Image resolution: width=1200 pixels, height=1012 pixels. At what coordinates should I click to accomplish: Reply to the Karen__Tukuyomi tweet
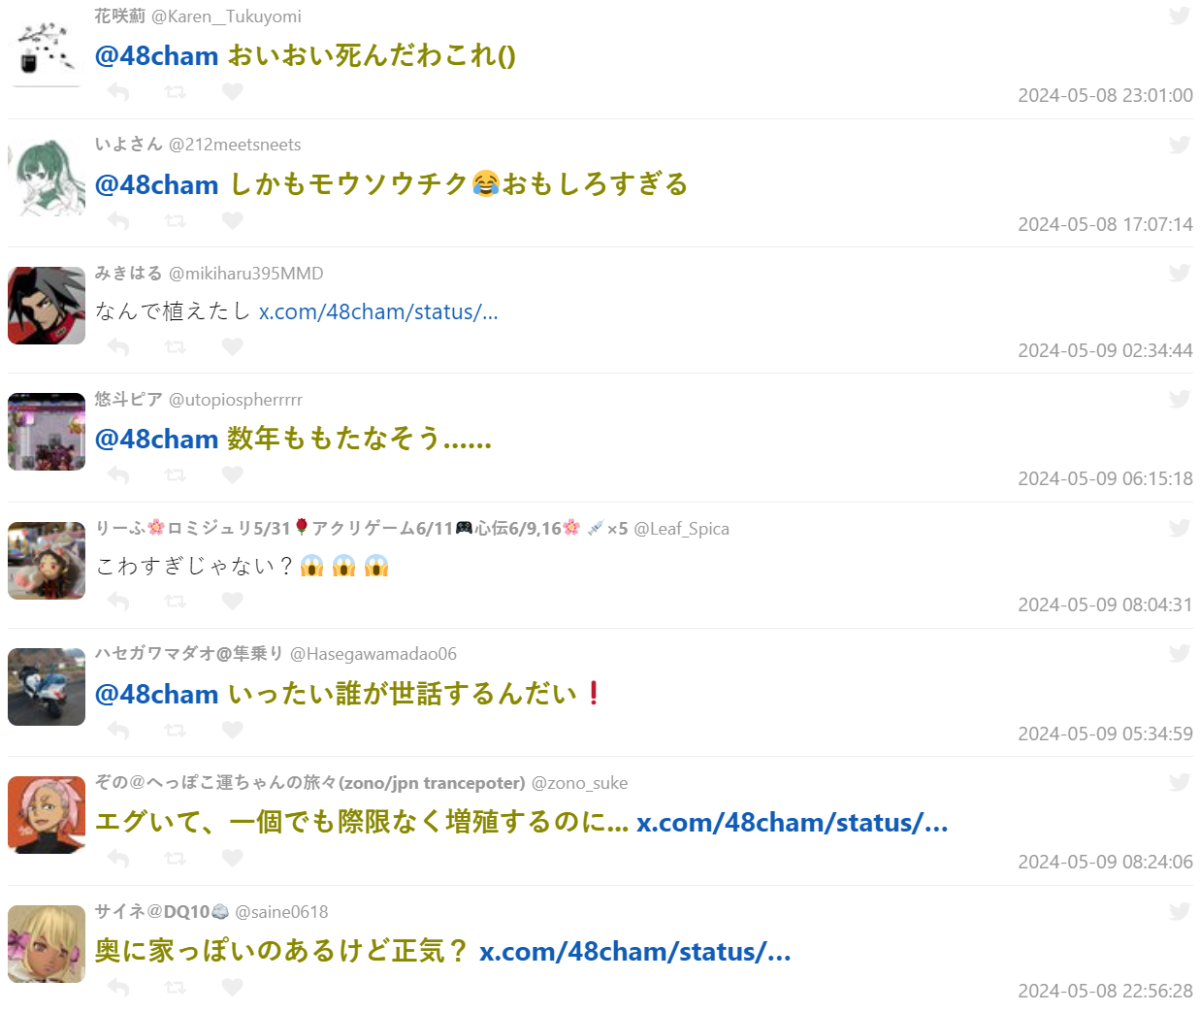coord(118,92)
